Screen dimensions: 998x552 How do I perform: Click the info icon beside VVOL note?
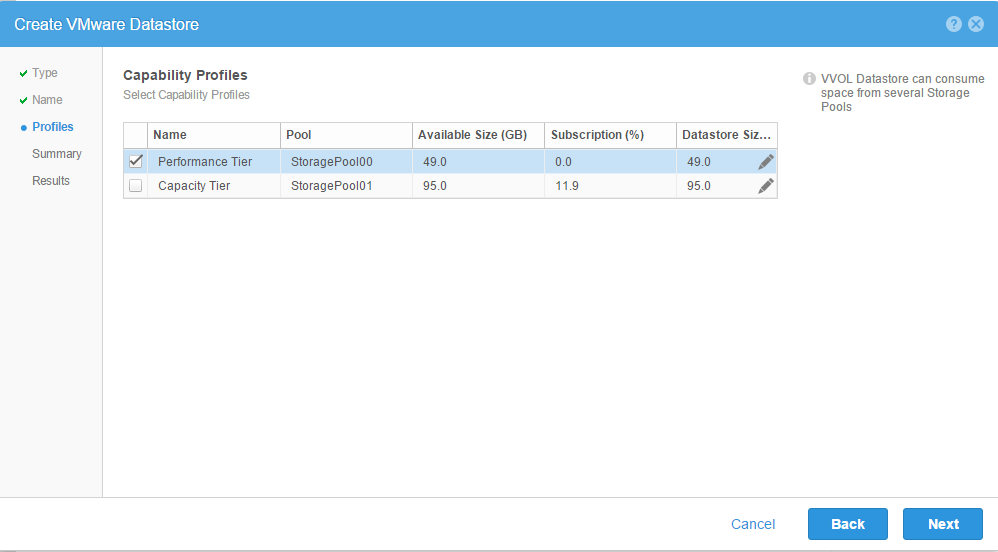[x=809, y=78]
